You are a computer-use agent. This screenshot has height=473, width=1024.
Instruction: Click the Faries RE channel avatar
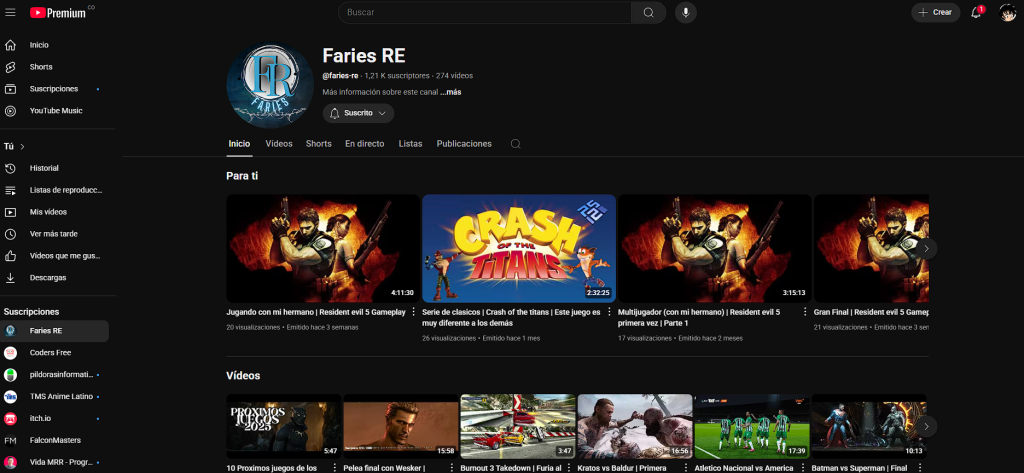click(270, 85)
